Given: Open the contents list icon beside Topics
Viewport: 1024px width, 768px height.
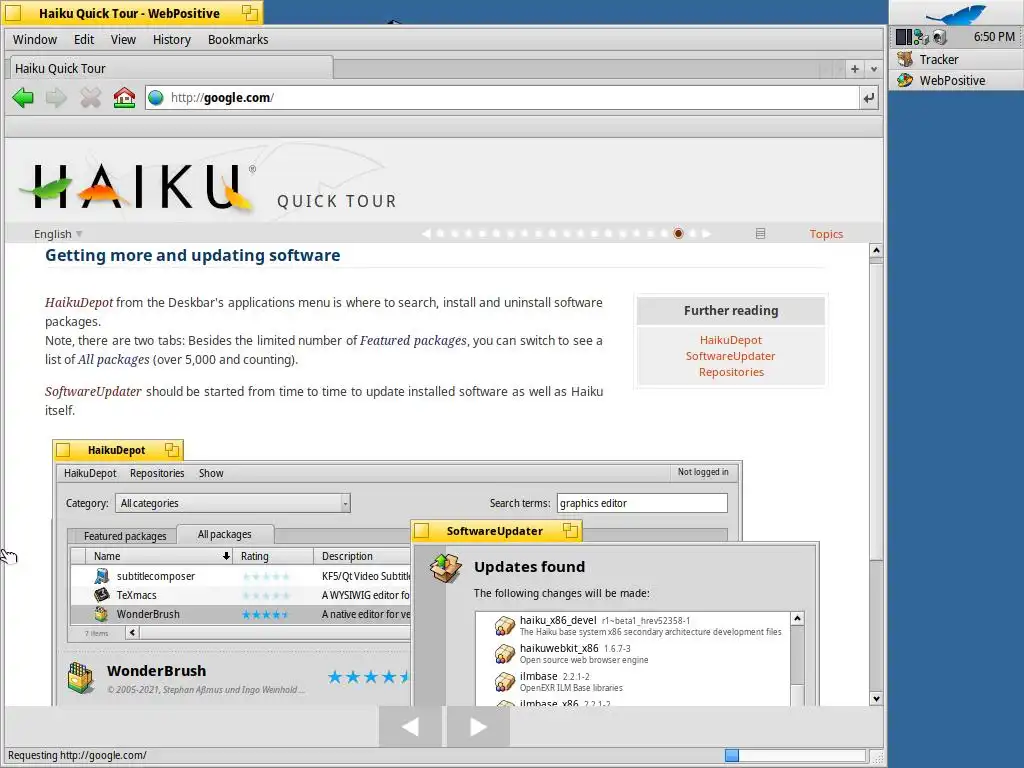Looking at the screenshot, I should (x=760, y=233).
